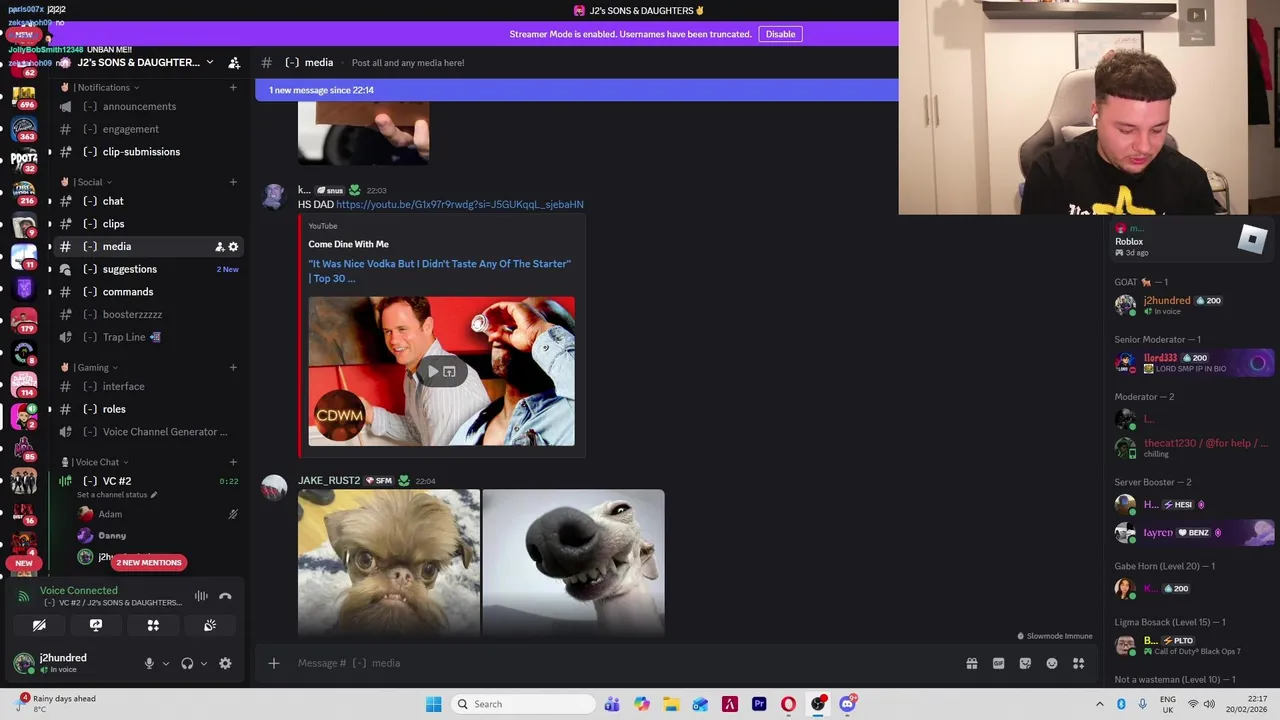Open apps launcher in message bar
Image resolution: width=1280 pixels, height=720 pixels.
1079,663
